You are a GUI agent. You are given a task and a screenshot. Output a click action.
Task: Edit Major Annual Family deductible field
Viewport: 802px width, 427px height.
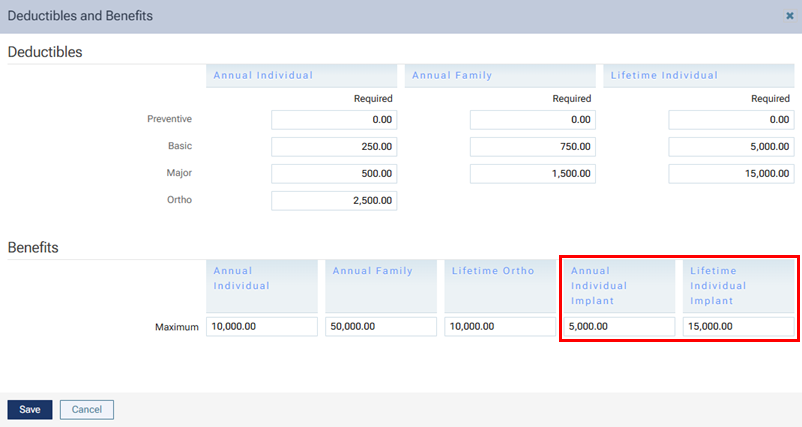(532, 174)
